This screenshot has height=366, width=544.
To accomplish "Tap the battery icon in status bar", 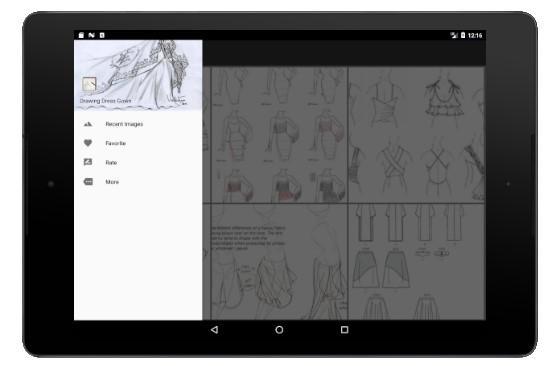I will (x=463, y=35).
